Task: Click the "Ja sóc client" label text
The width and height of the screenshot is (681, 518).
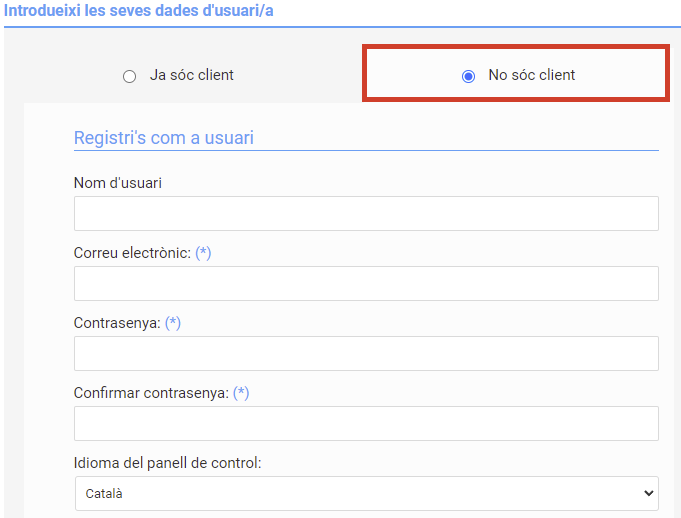Action: pos(192,75)
